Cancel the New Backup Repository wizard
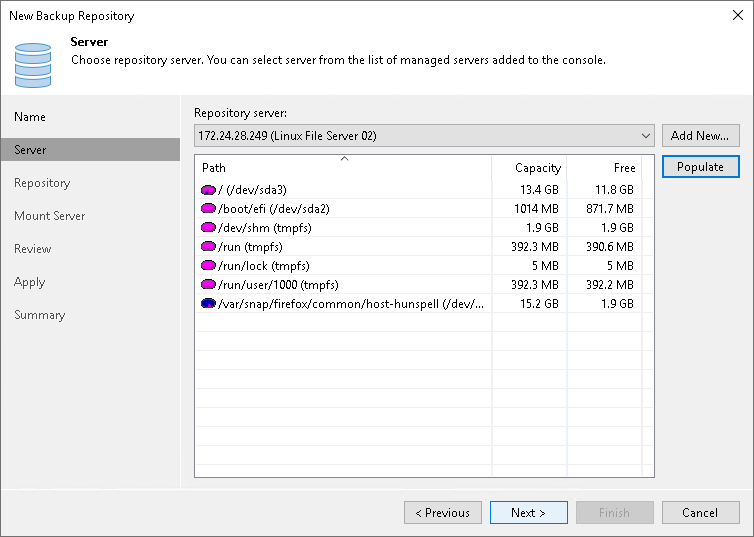Image resolution: width=754 pixels, height=537 pixels. click(x=700, y=513)
